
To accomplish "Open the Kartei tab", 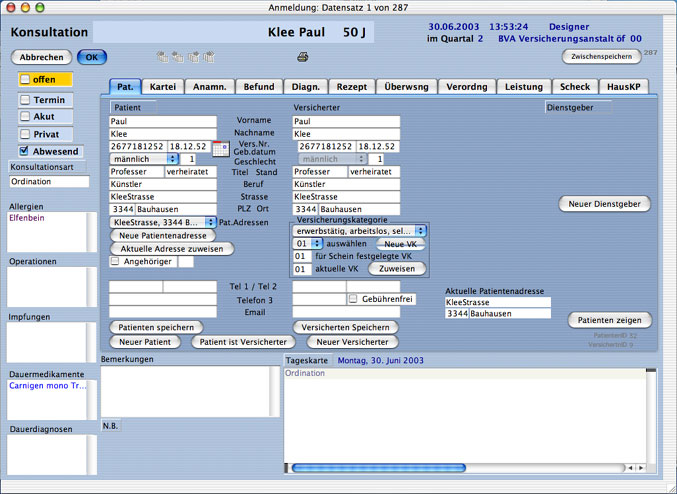I will point(163,86).
